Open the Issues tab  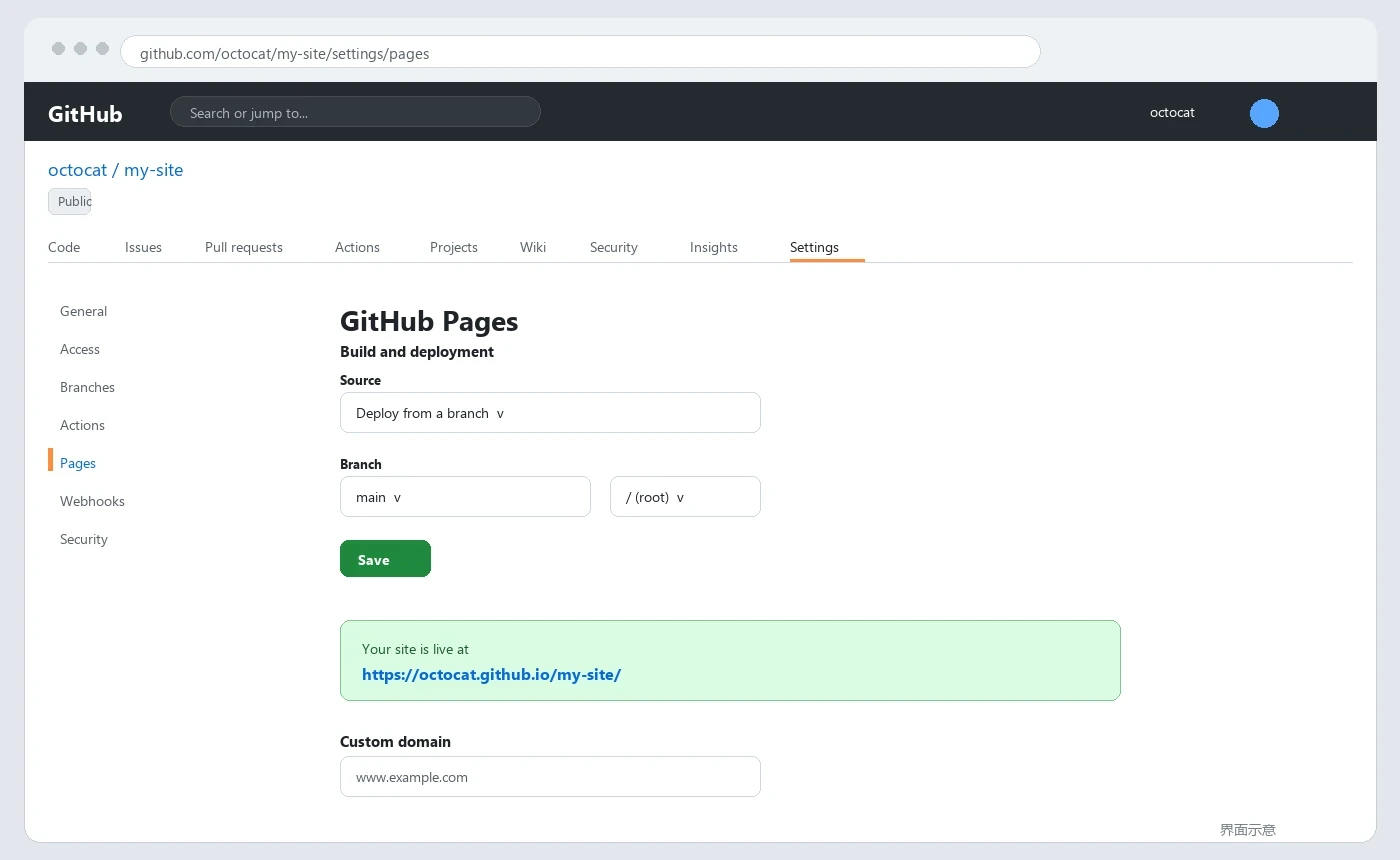(x=143, y=247)
